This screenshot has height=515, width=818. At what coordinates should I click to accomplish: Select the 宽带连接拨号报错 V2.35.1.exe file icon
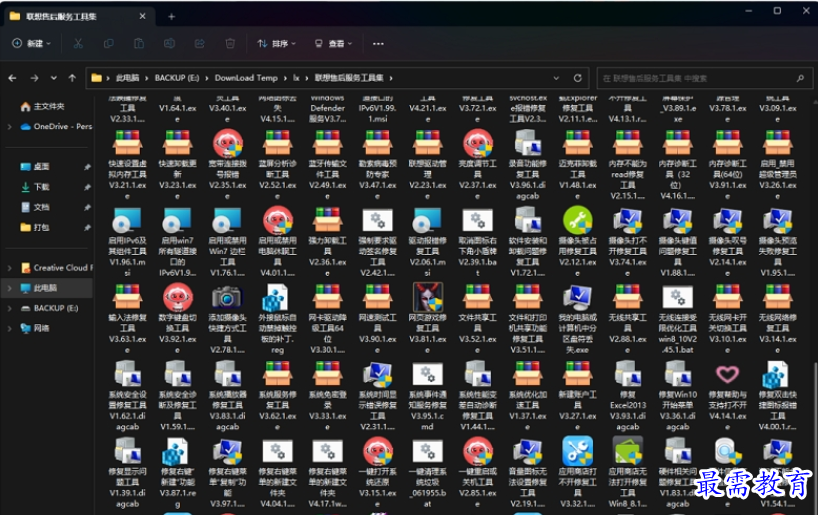227,143
